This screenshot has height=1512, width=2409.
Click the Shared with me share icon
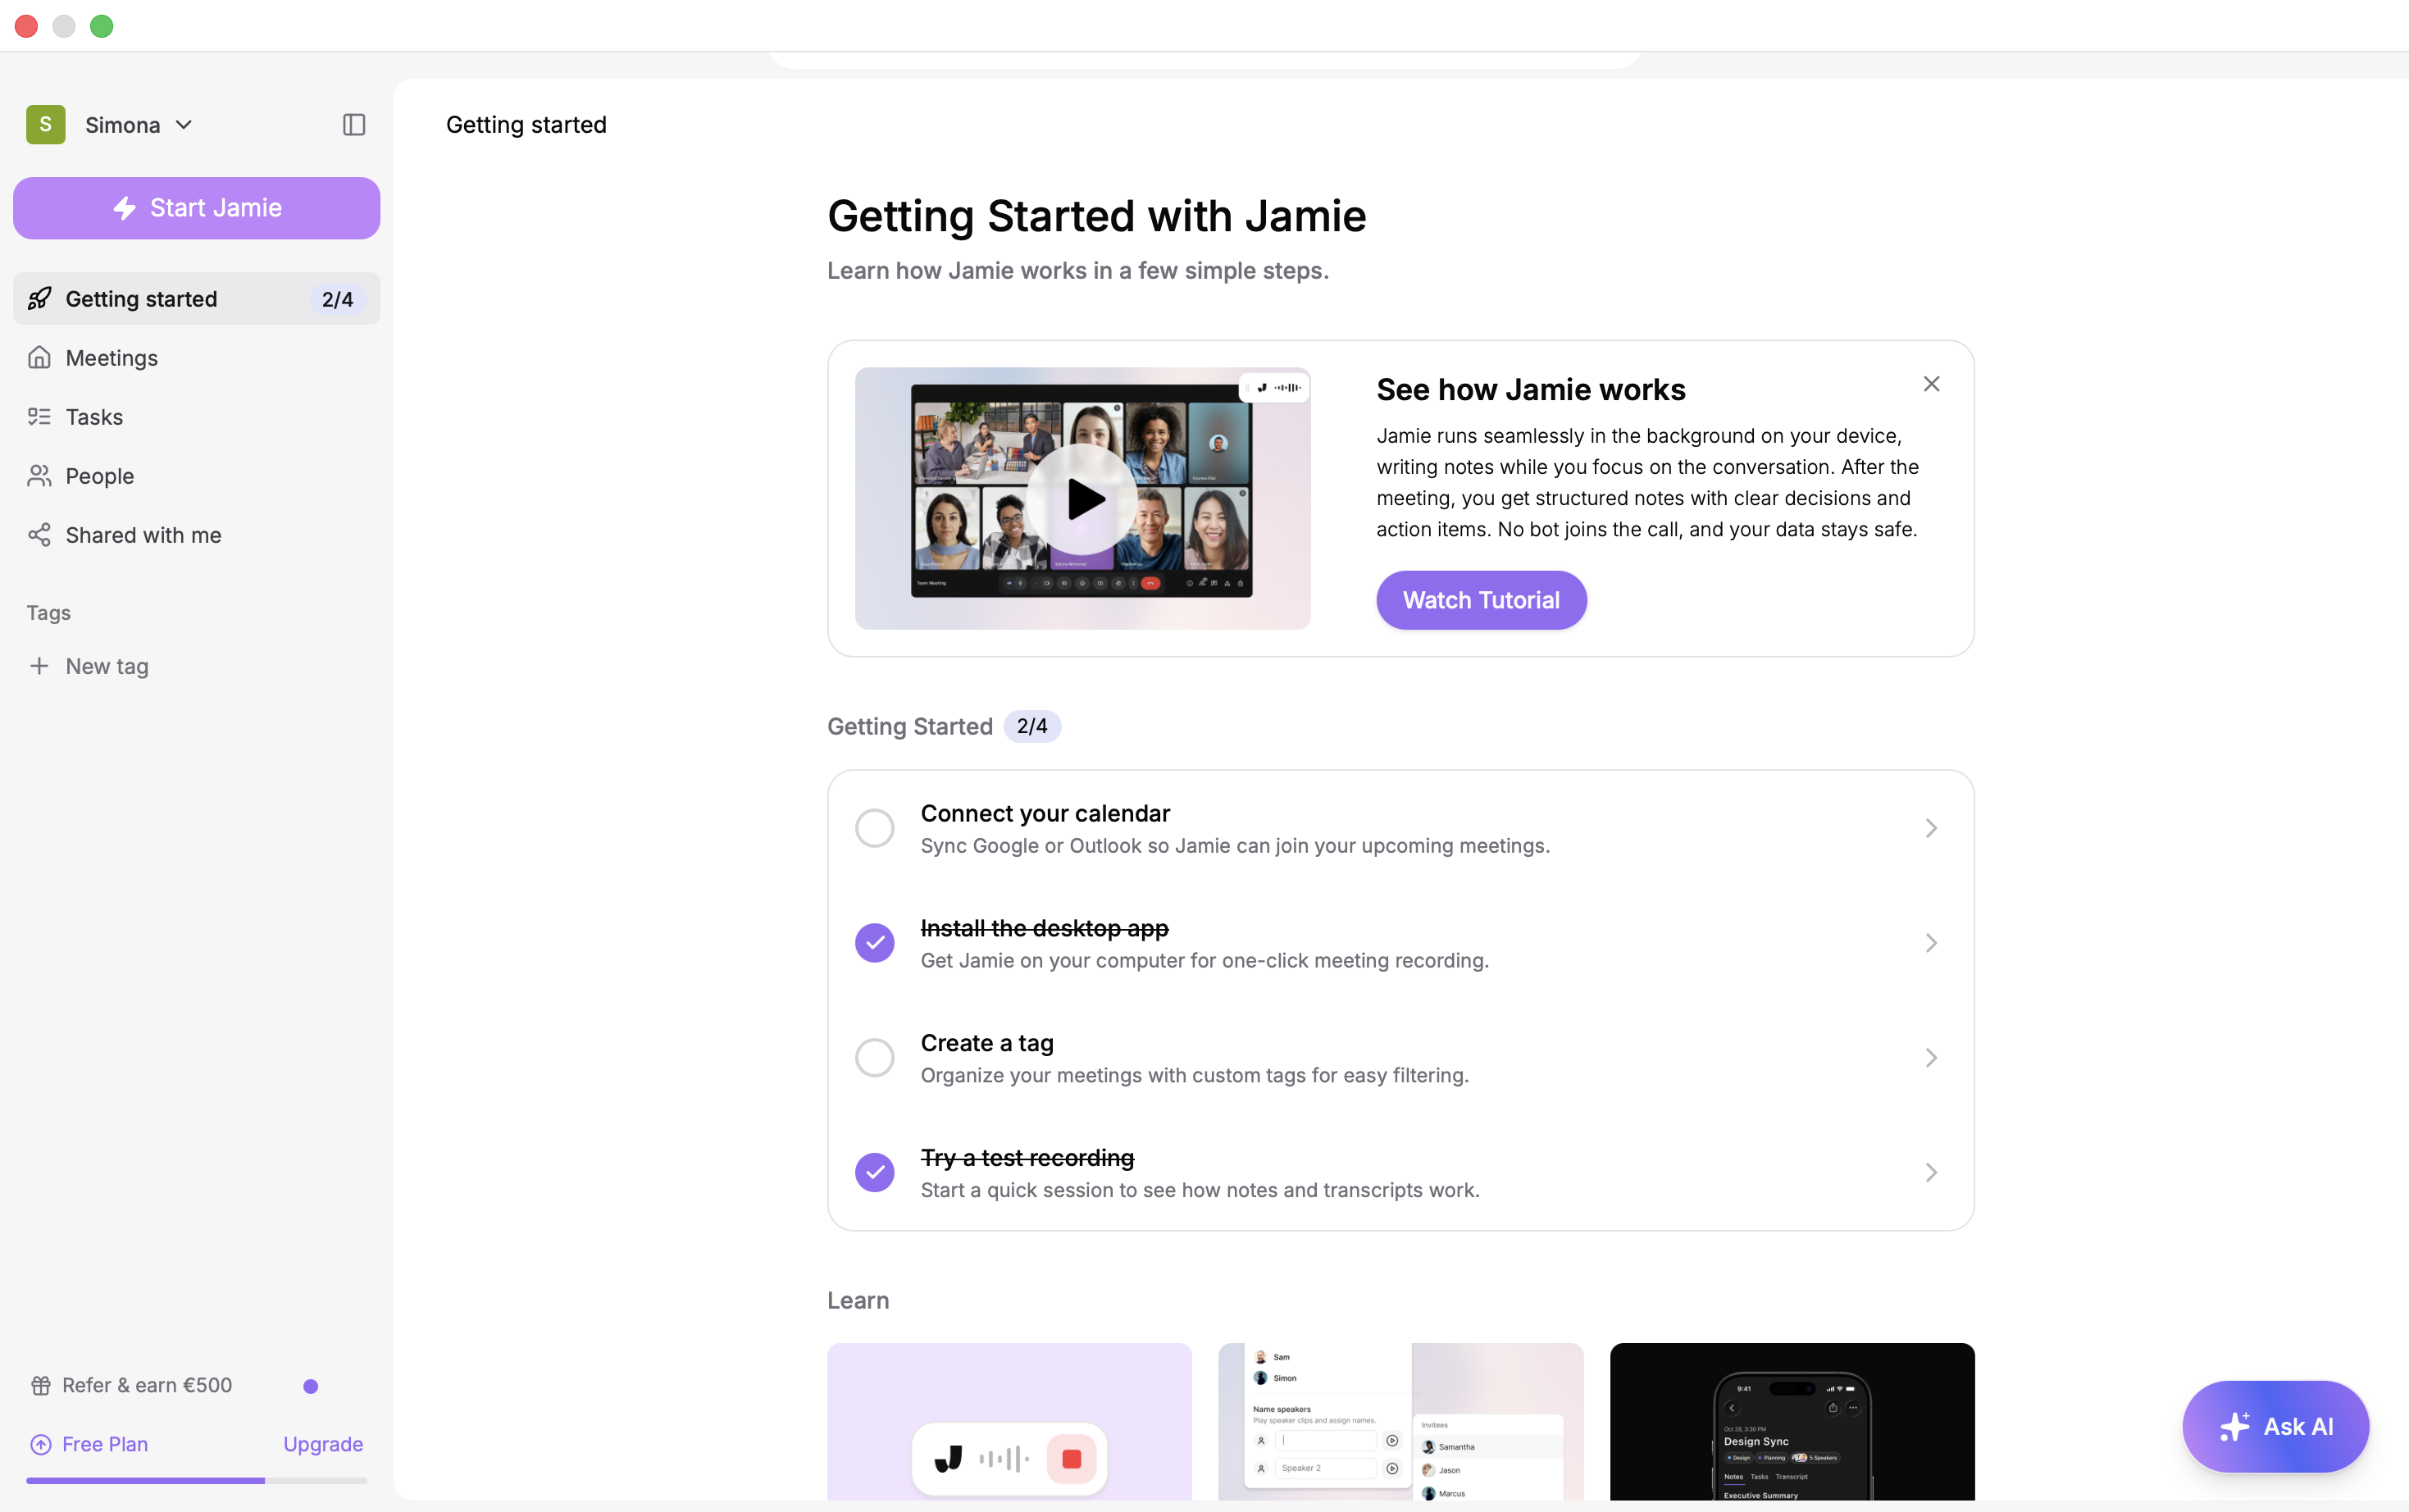(39, 535)
